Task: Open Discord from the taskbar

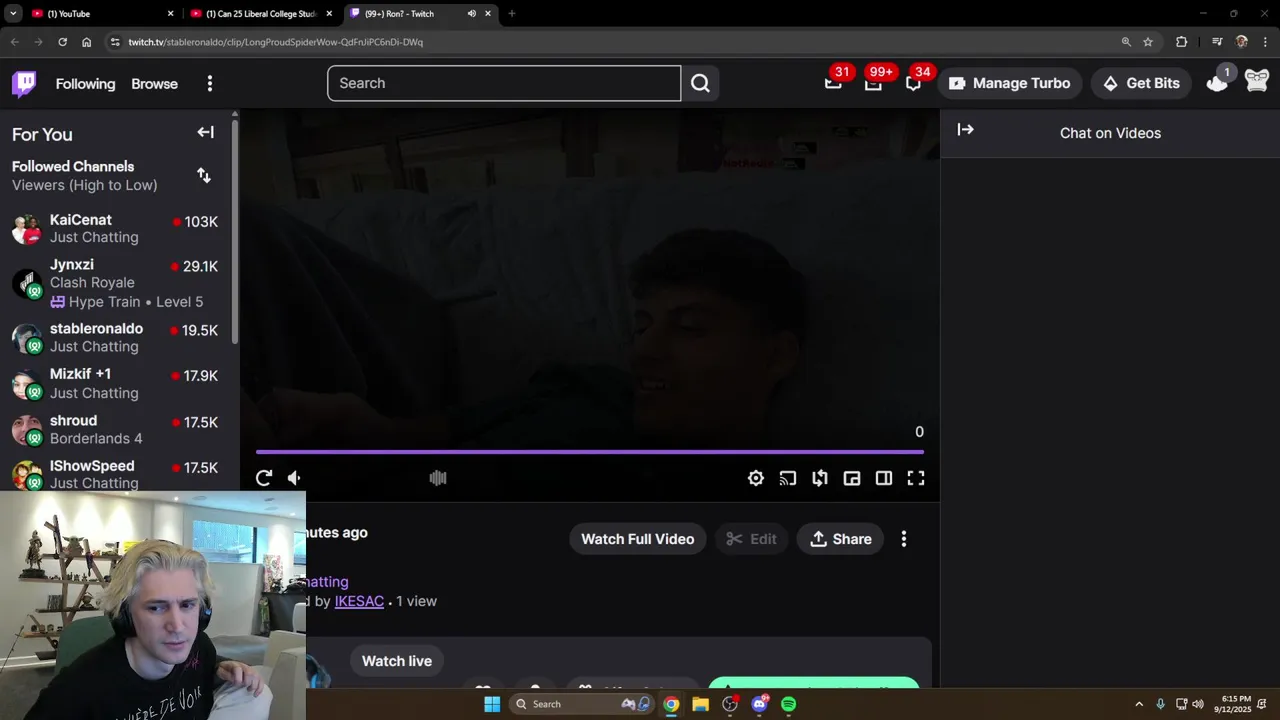Action: point(759,704)
